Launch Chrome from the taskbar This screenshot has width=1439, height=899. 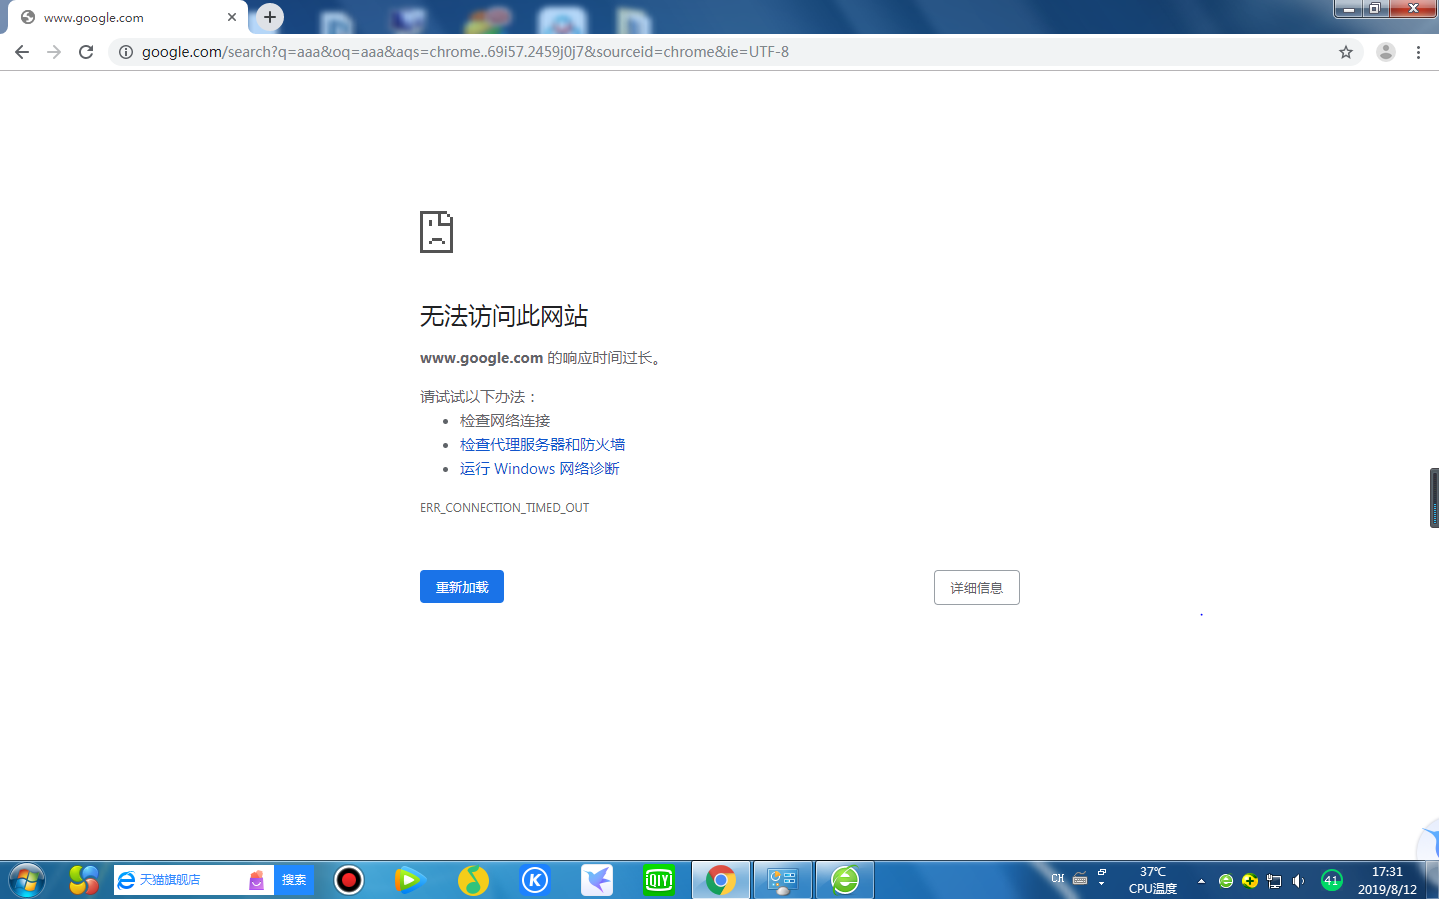coord(720,880)
